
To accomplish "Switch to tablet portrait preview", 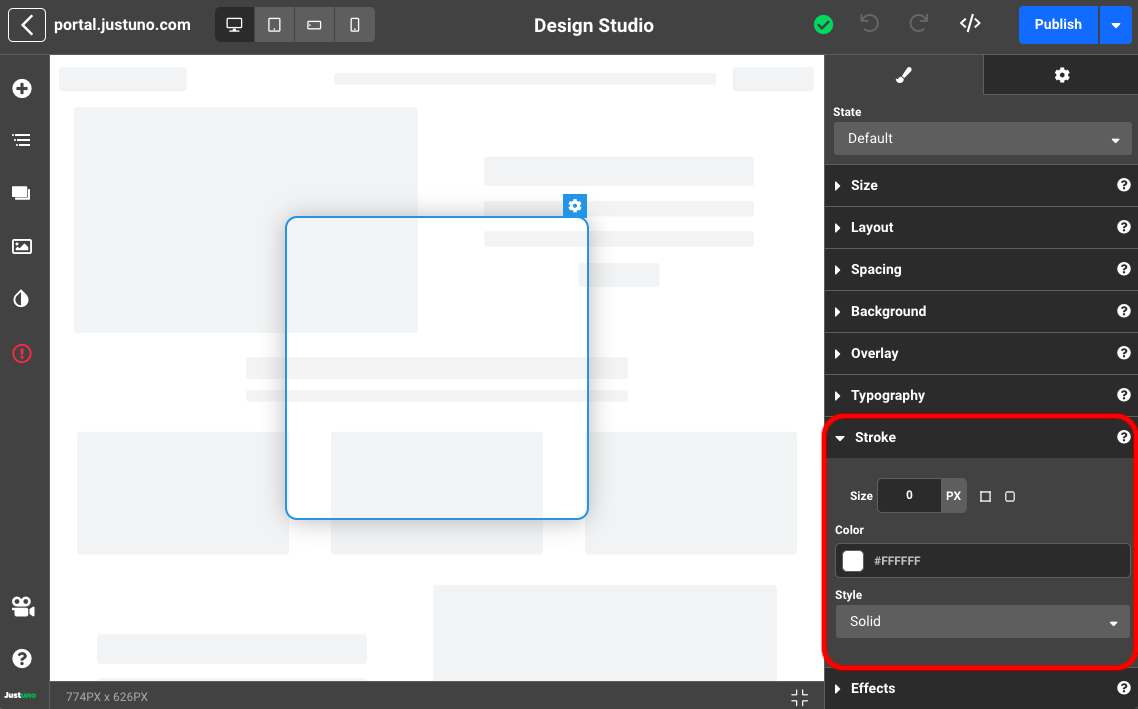I will (274, 25).
